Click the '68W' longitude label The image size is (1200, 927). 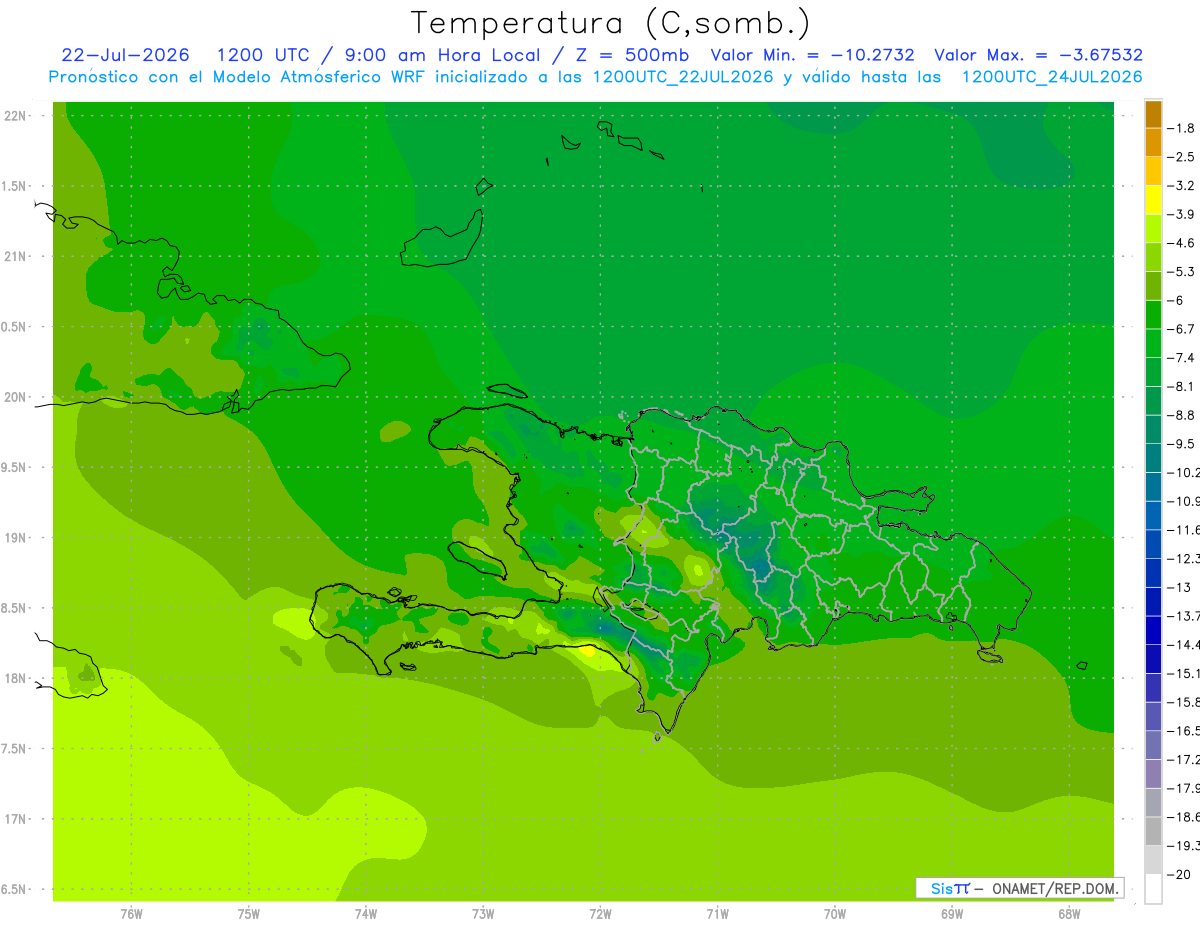(1068, 914)
